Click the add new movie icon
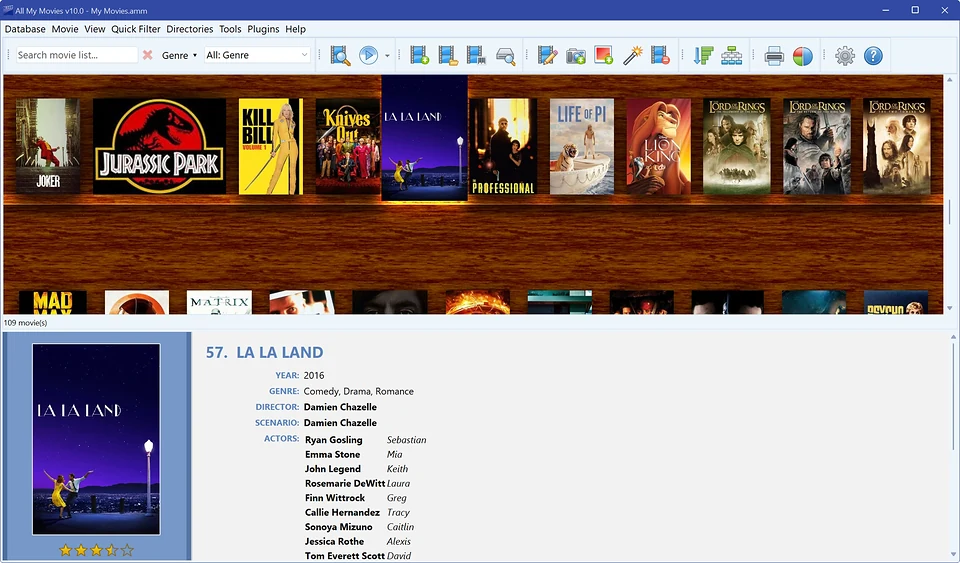 (x=419, y=55)
